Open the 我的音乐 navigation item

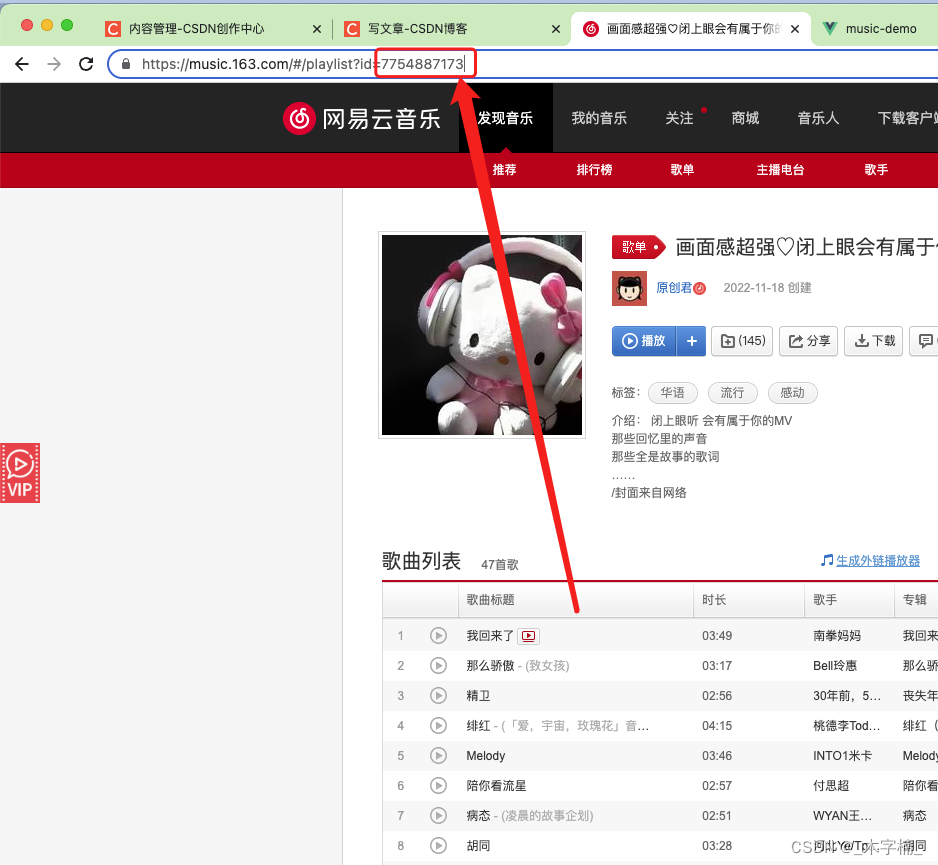point(599,118)
